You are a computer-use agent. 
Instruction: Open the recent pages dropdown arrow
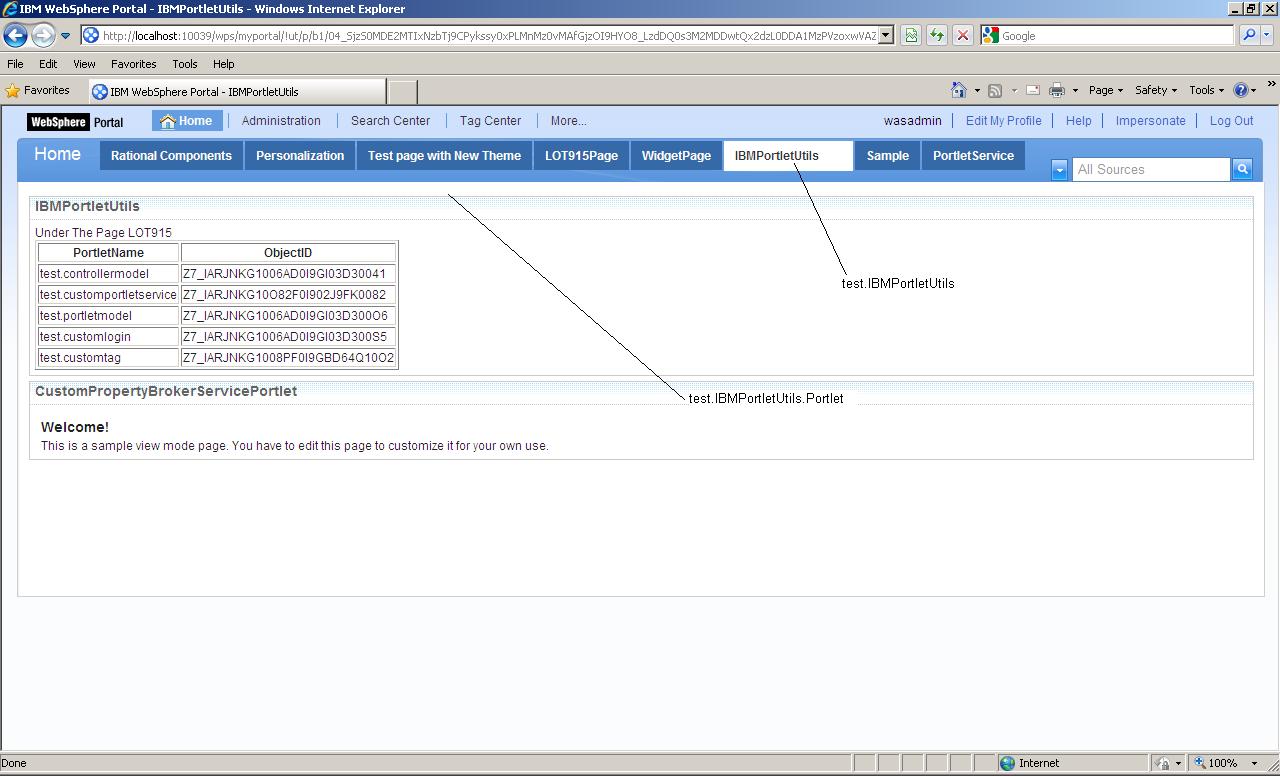click(65, 36)
